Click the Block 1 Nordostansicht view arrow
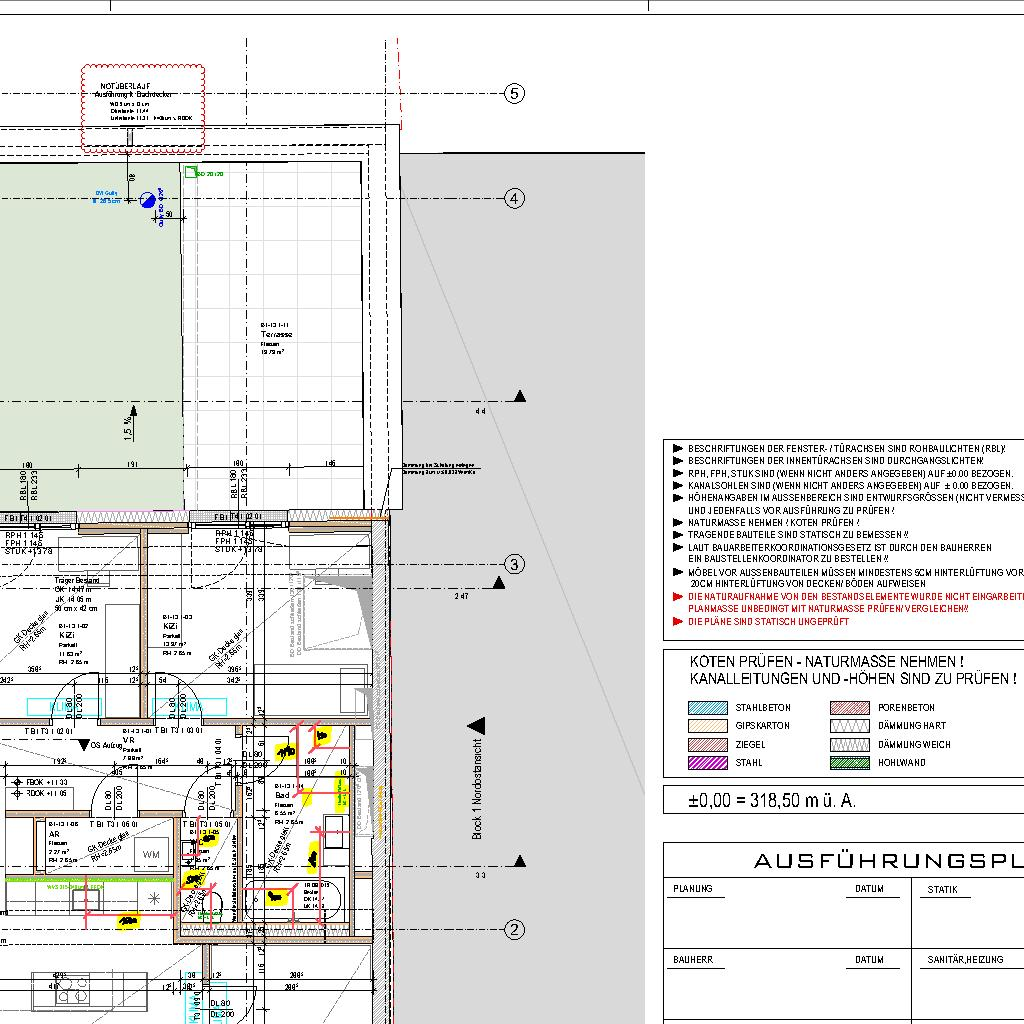1024x1024 pixels. (x=477, y=725)
